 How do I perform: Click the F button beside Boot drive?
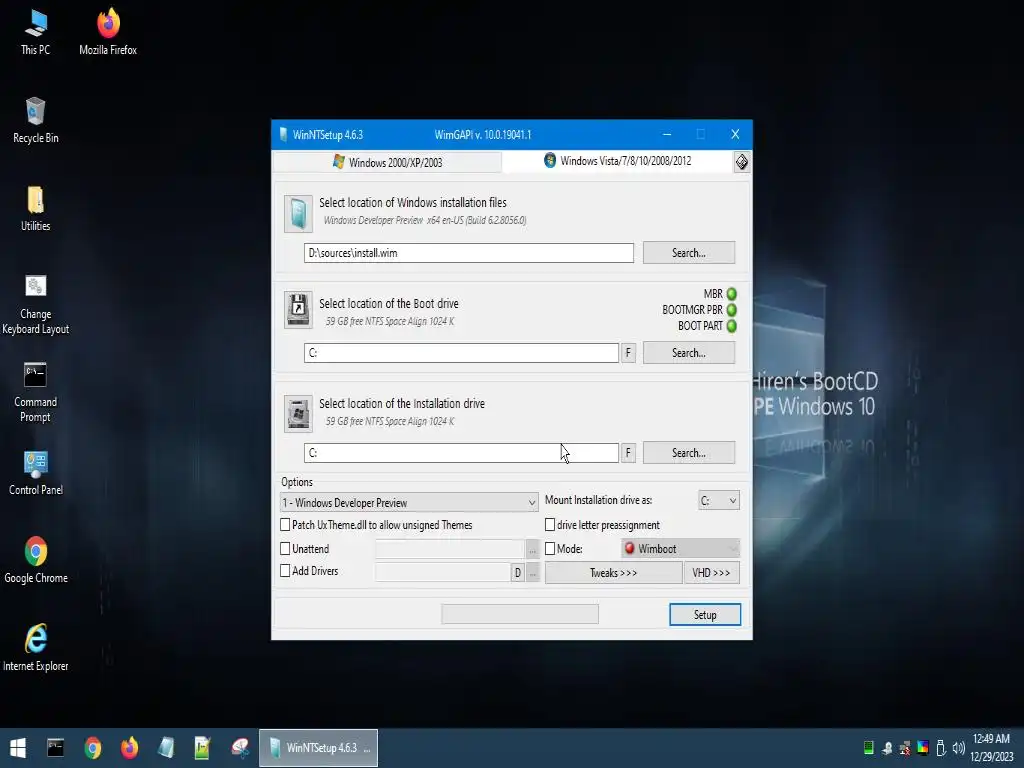pos(628,353)
